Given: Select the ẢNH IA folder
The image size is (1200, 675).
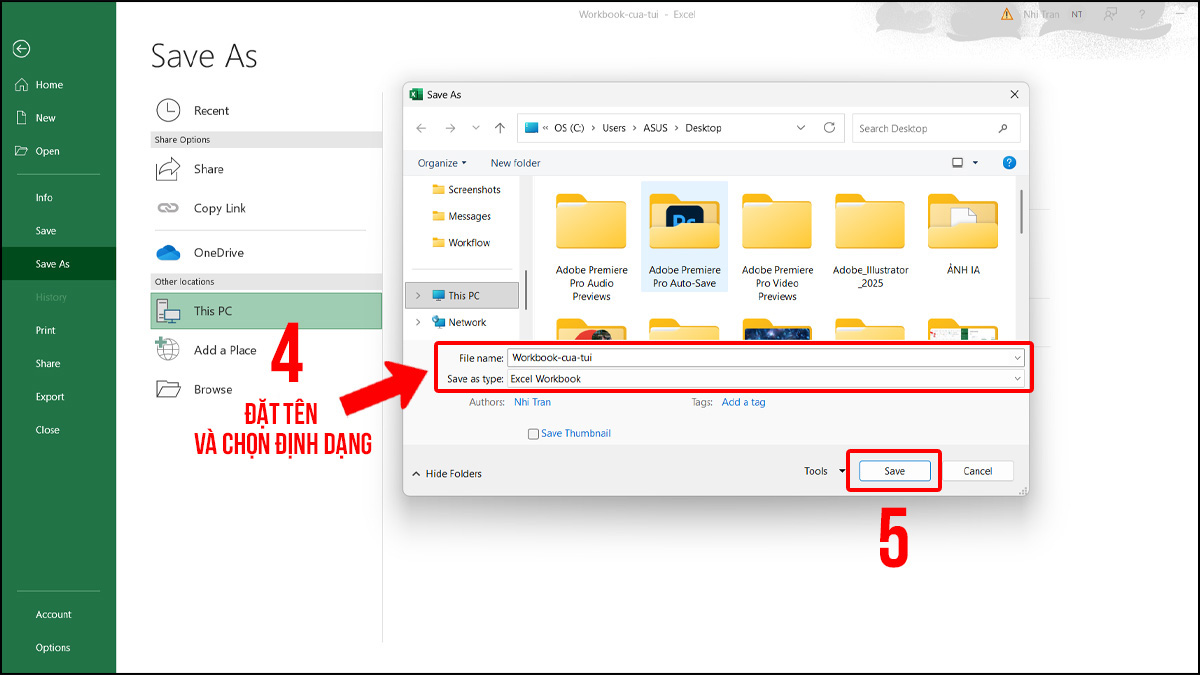Looking at the screenshot, I should [963, 232].
